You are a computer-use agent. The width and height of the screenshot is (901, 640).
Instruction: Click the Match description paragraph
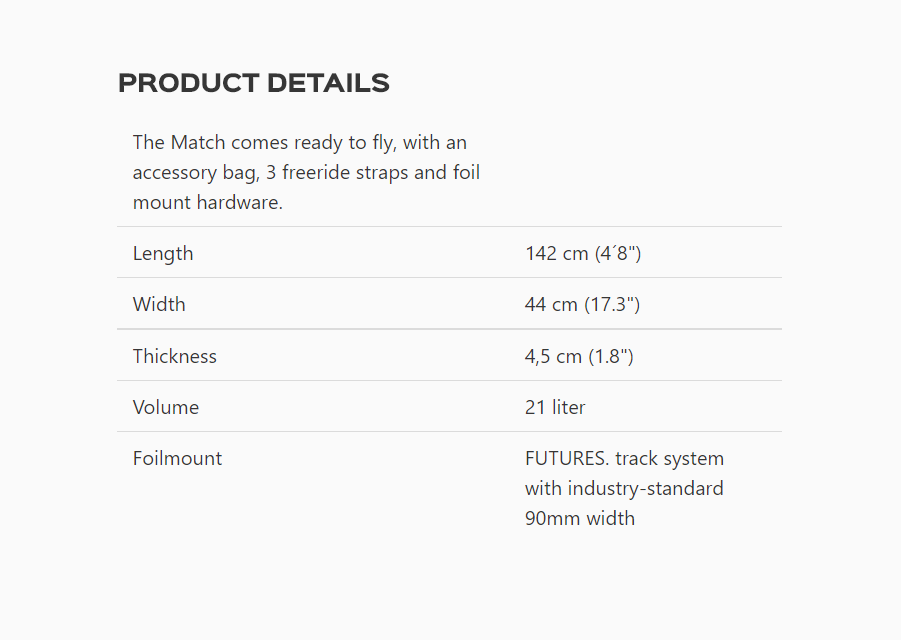click(x=306, y=172)
